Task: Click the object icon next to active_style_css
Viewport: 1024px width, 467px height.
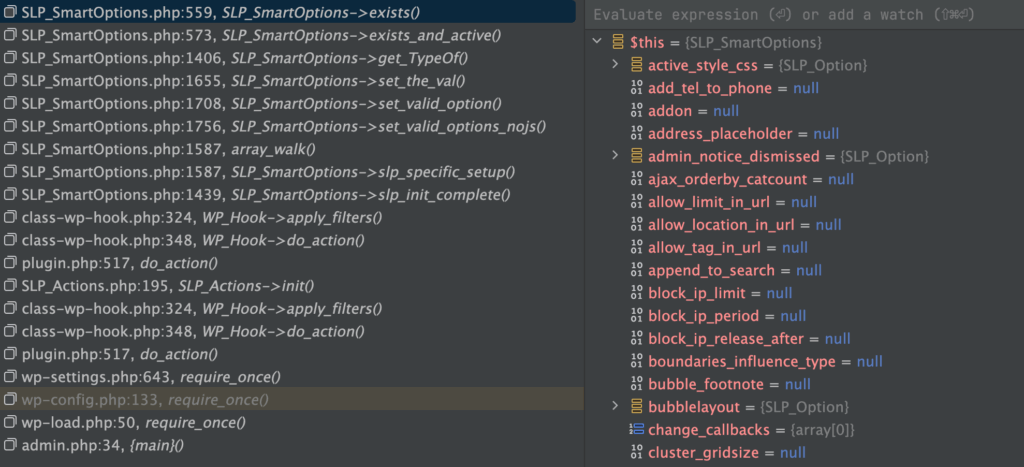Action: [x=637, y=65]
